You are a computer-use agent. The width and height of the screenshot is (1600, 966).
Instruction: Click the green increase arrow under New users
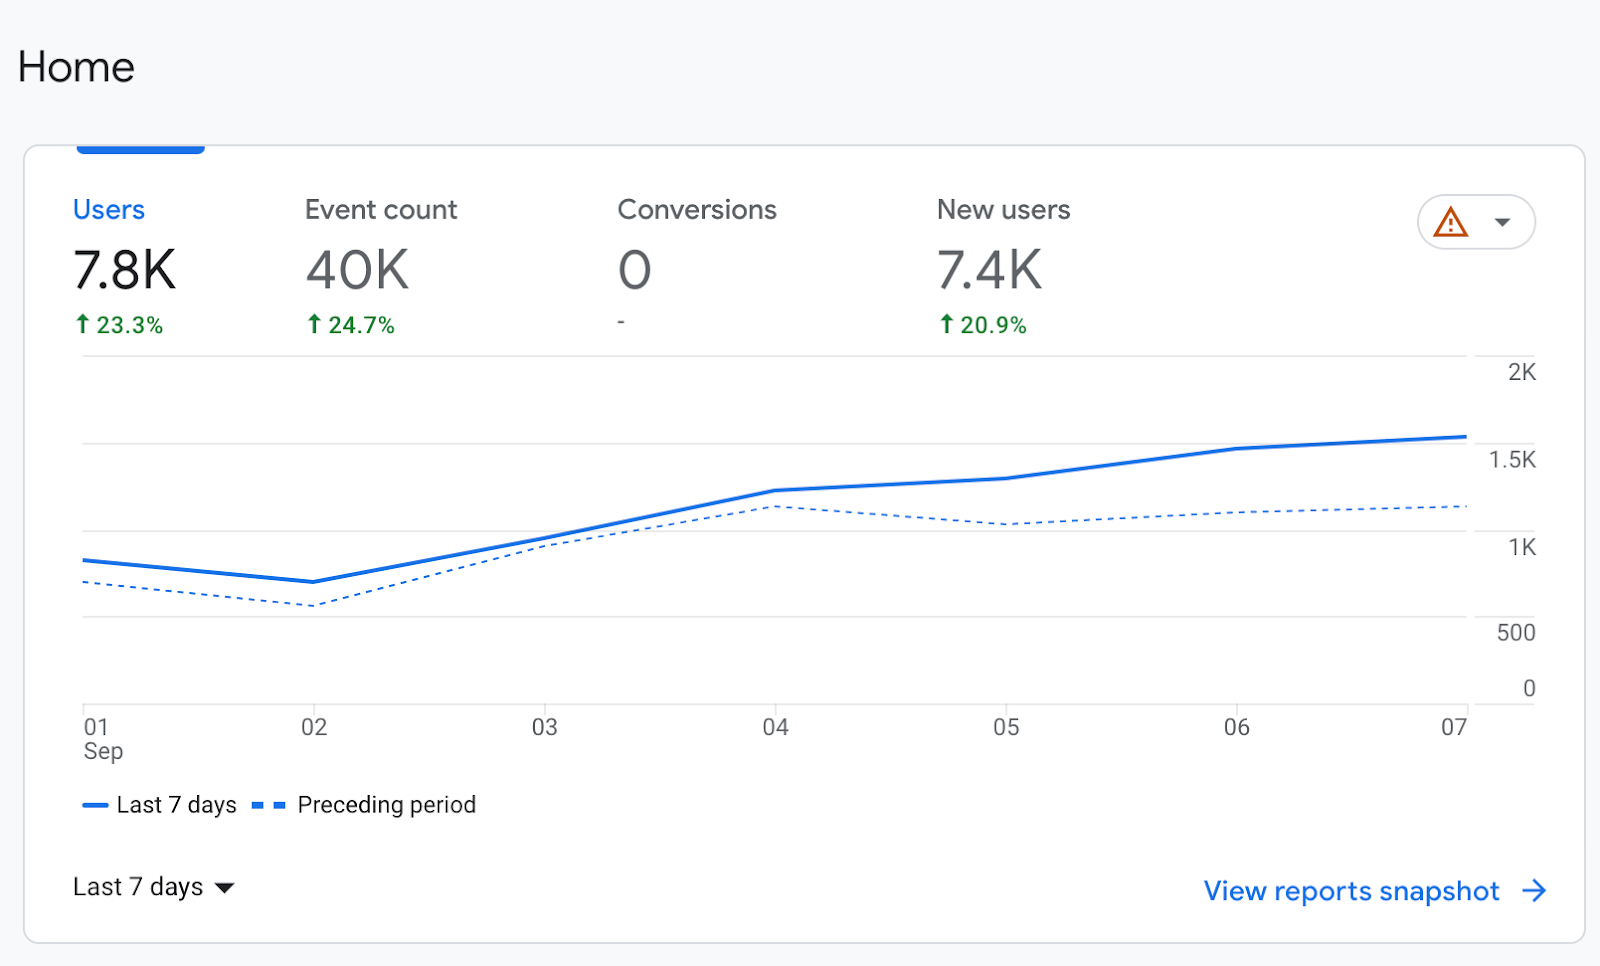point(945,324)
